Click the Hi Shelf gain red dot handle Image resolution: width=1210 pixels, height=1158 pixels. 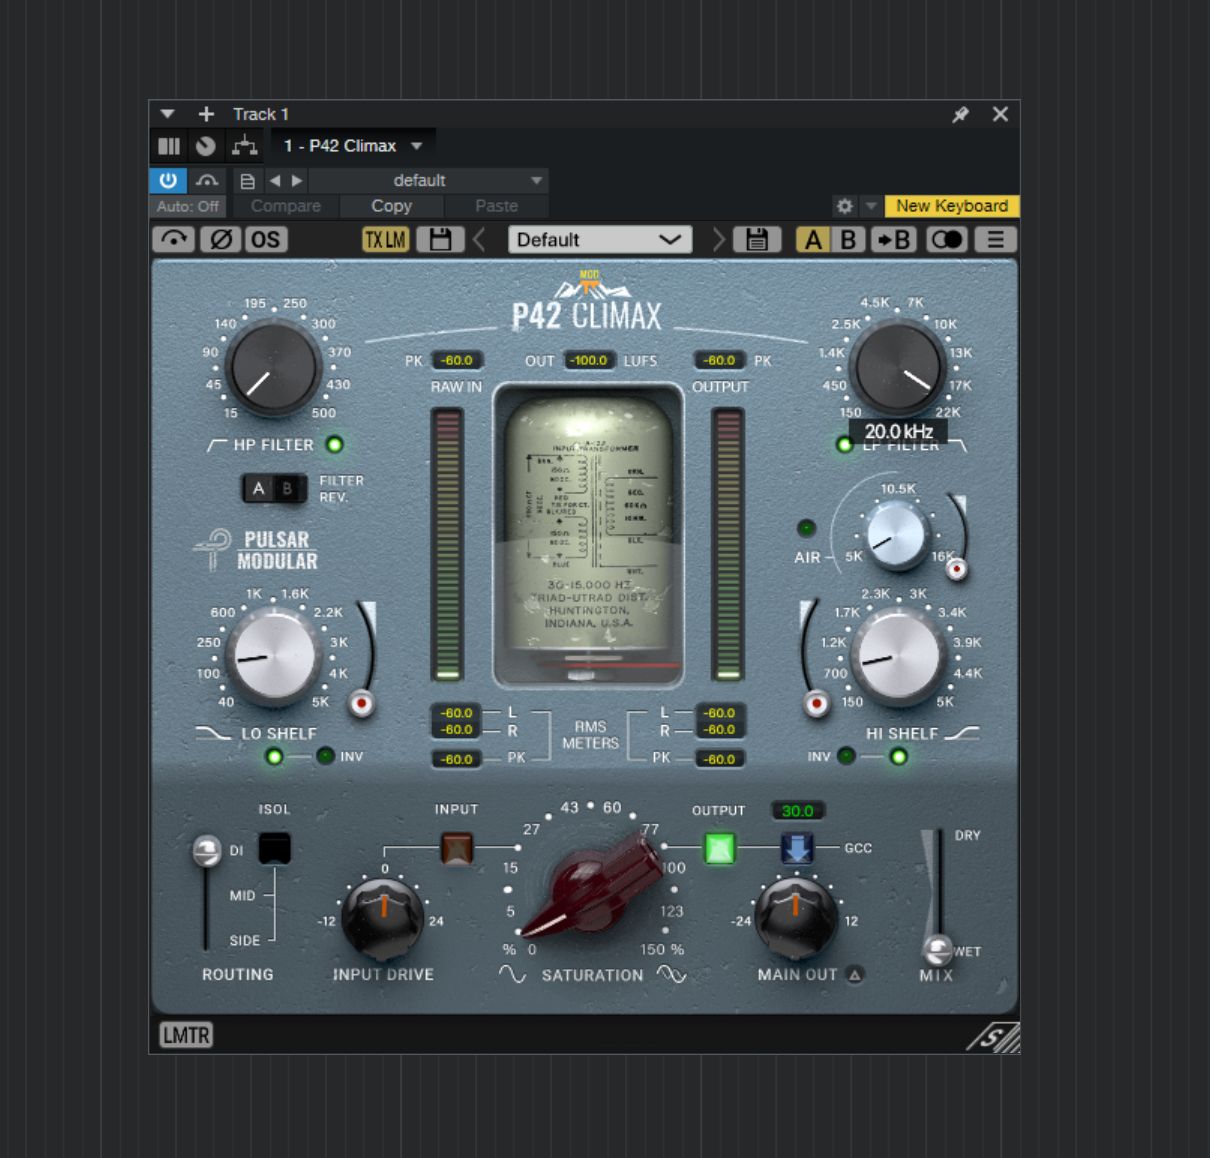(x=817, y=704)
